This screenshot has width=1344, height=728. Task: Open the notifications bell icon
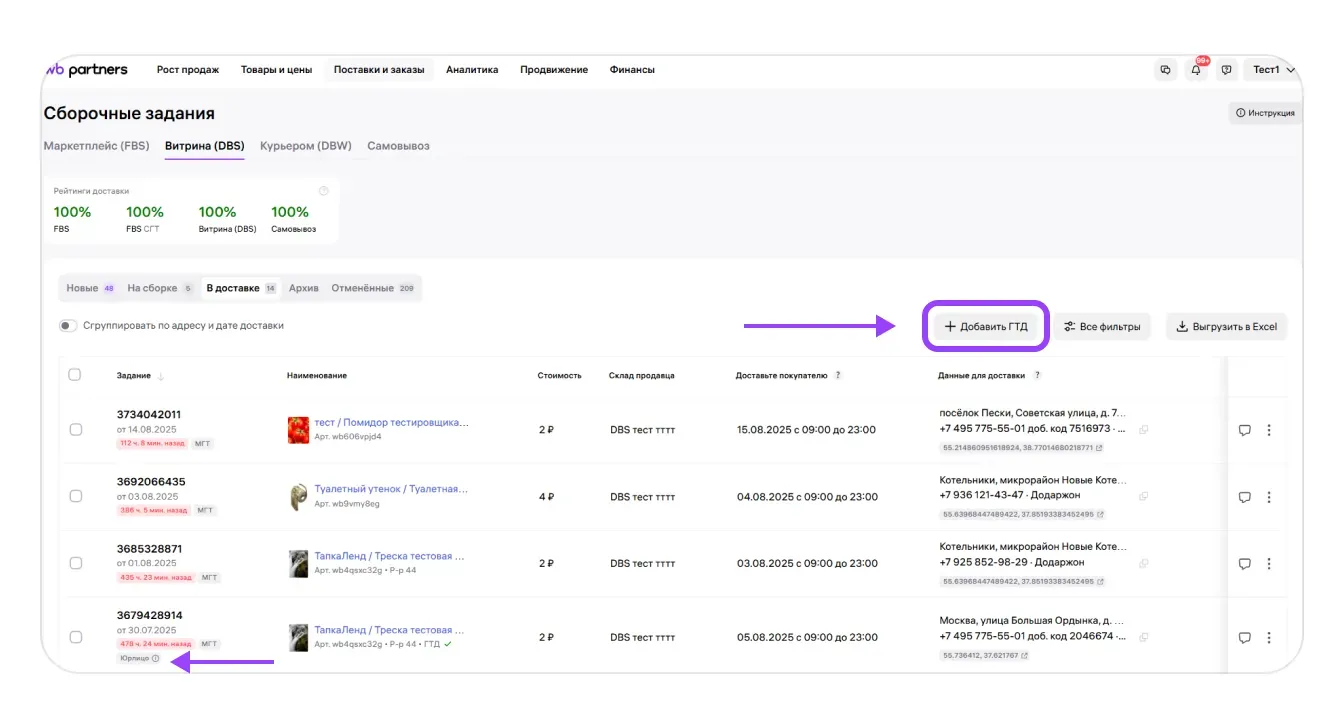tap(1196, 70)
